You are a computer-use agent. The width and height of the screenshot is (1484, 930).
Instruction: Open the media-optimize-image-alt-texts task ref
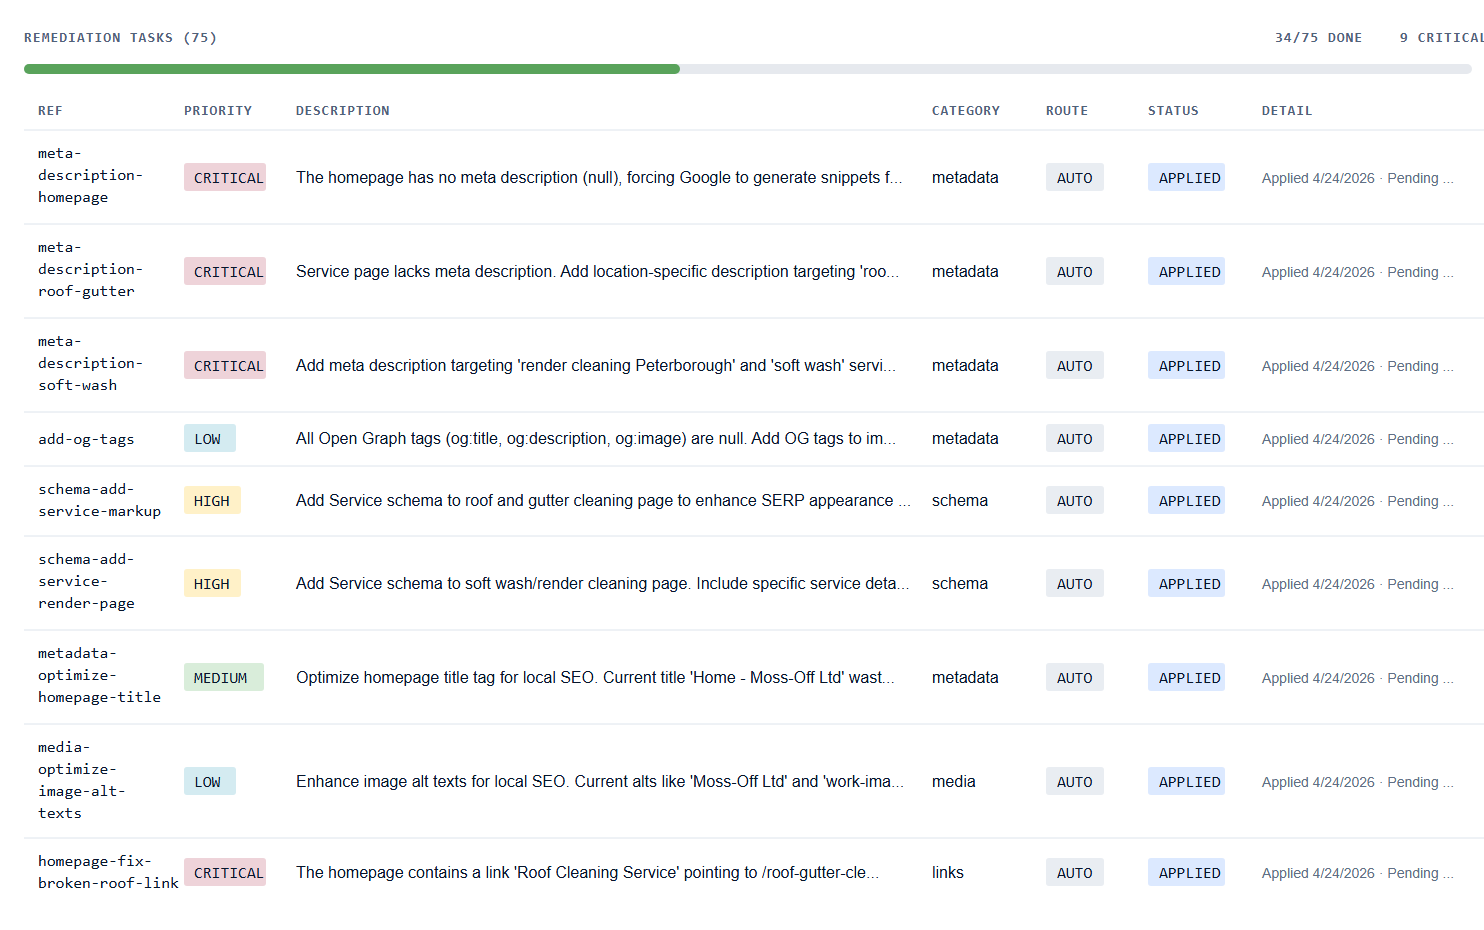coord(82,780)
